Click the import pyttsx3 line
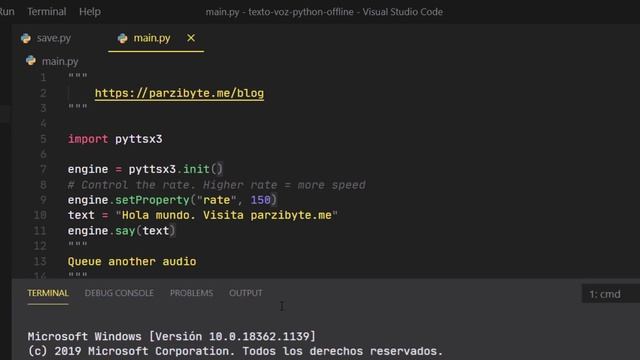This screenshot has width=640, height=360. click(115, 139)
